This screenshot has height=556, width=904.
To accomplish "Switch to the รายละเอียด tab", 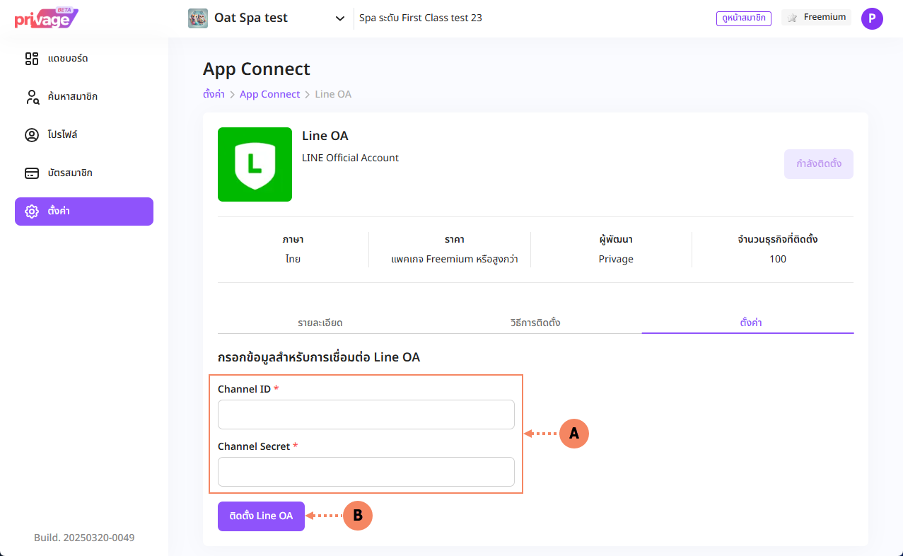I will pyautogui.click(x=320, y=323).
